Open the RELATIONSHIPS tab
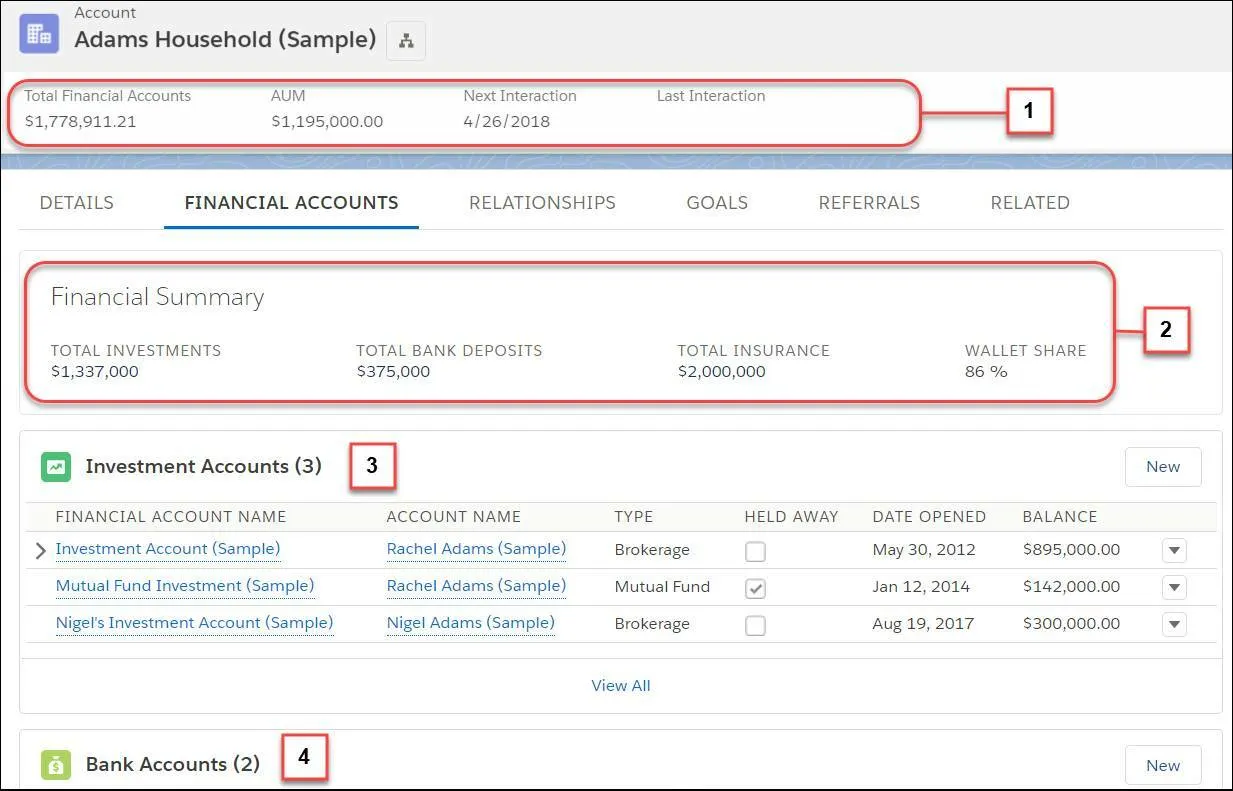This screenshot has width=1233, height=791. (542, 202)
